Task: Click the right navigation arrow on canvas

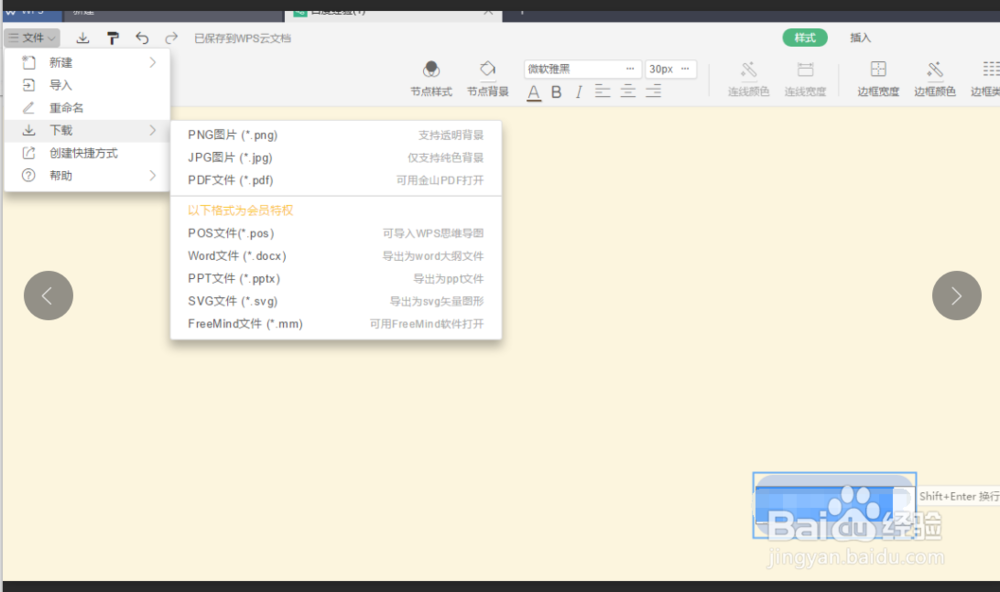Action: point(956,296)
